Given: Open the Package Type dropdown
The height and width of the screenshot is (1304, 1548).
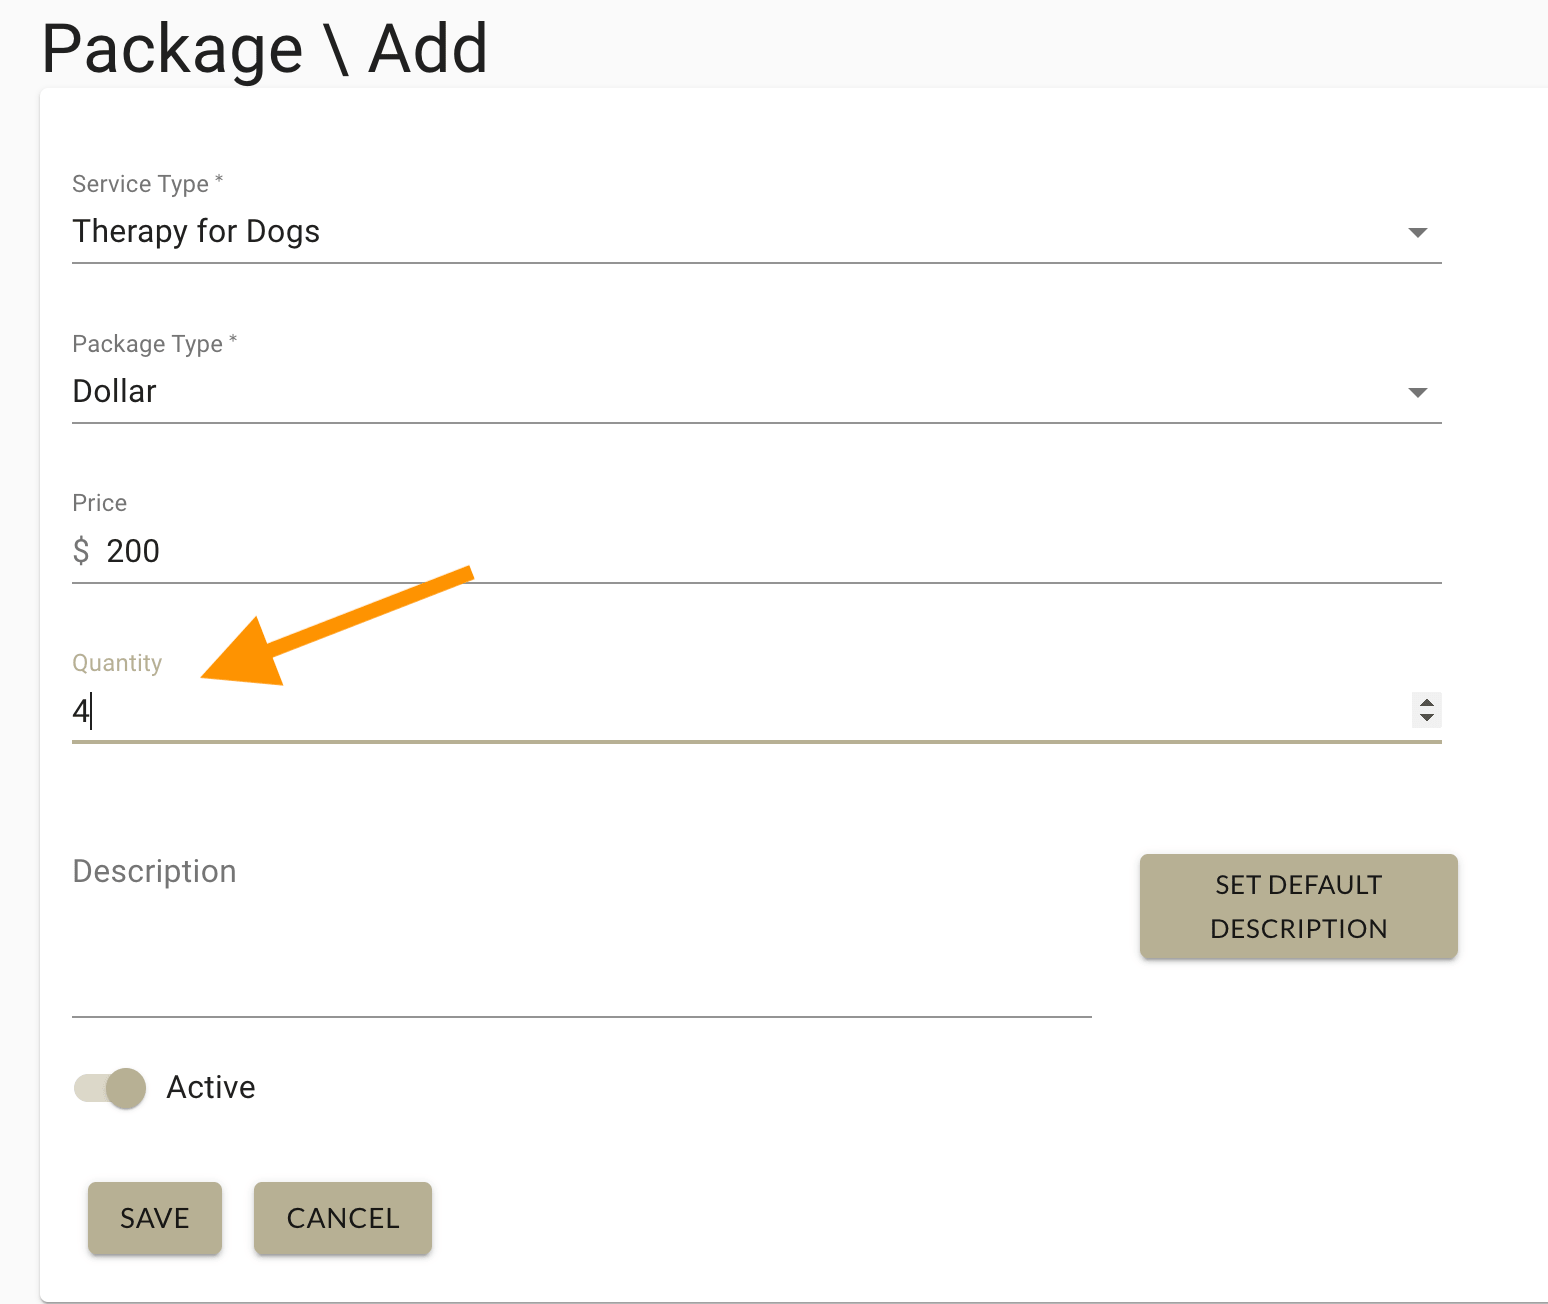Looking at the screenshot, I should [x=700, y=391].
